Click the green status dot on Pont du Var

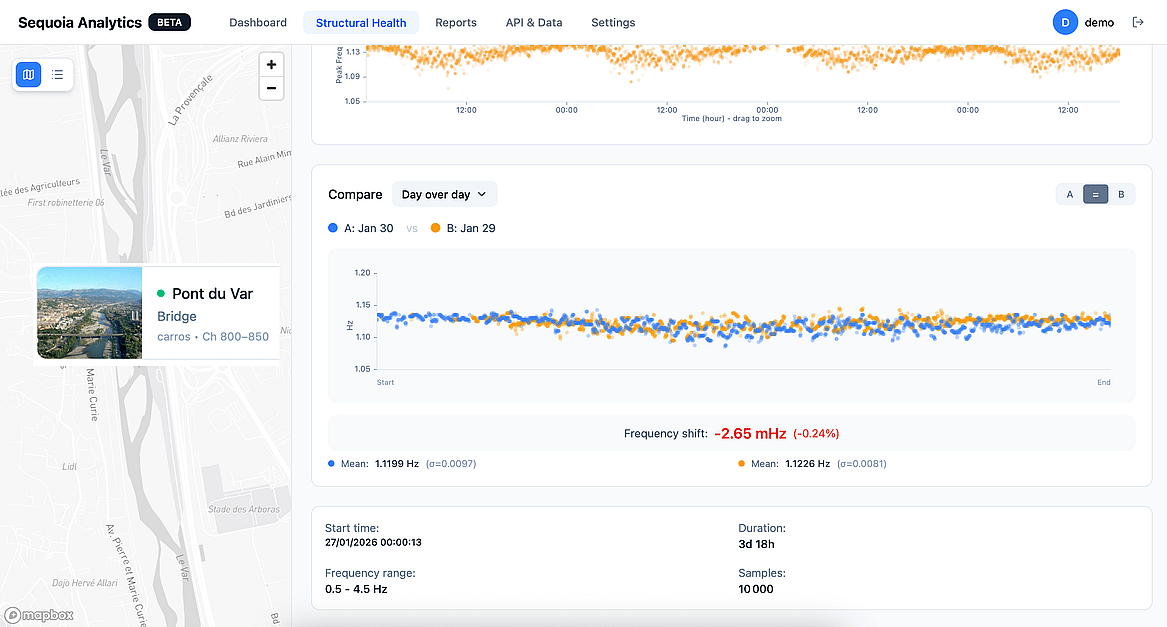click(160, 294)
